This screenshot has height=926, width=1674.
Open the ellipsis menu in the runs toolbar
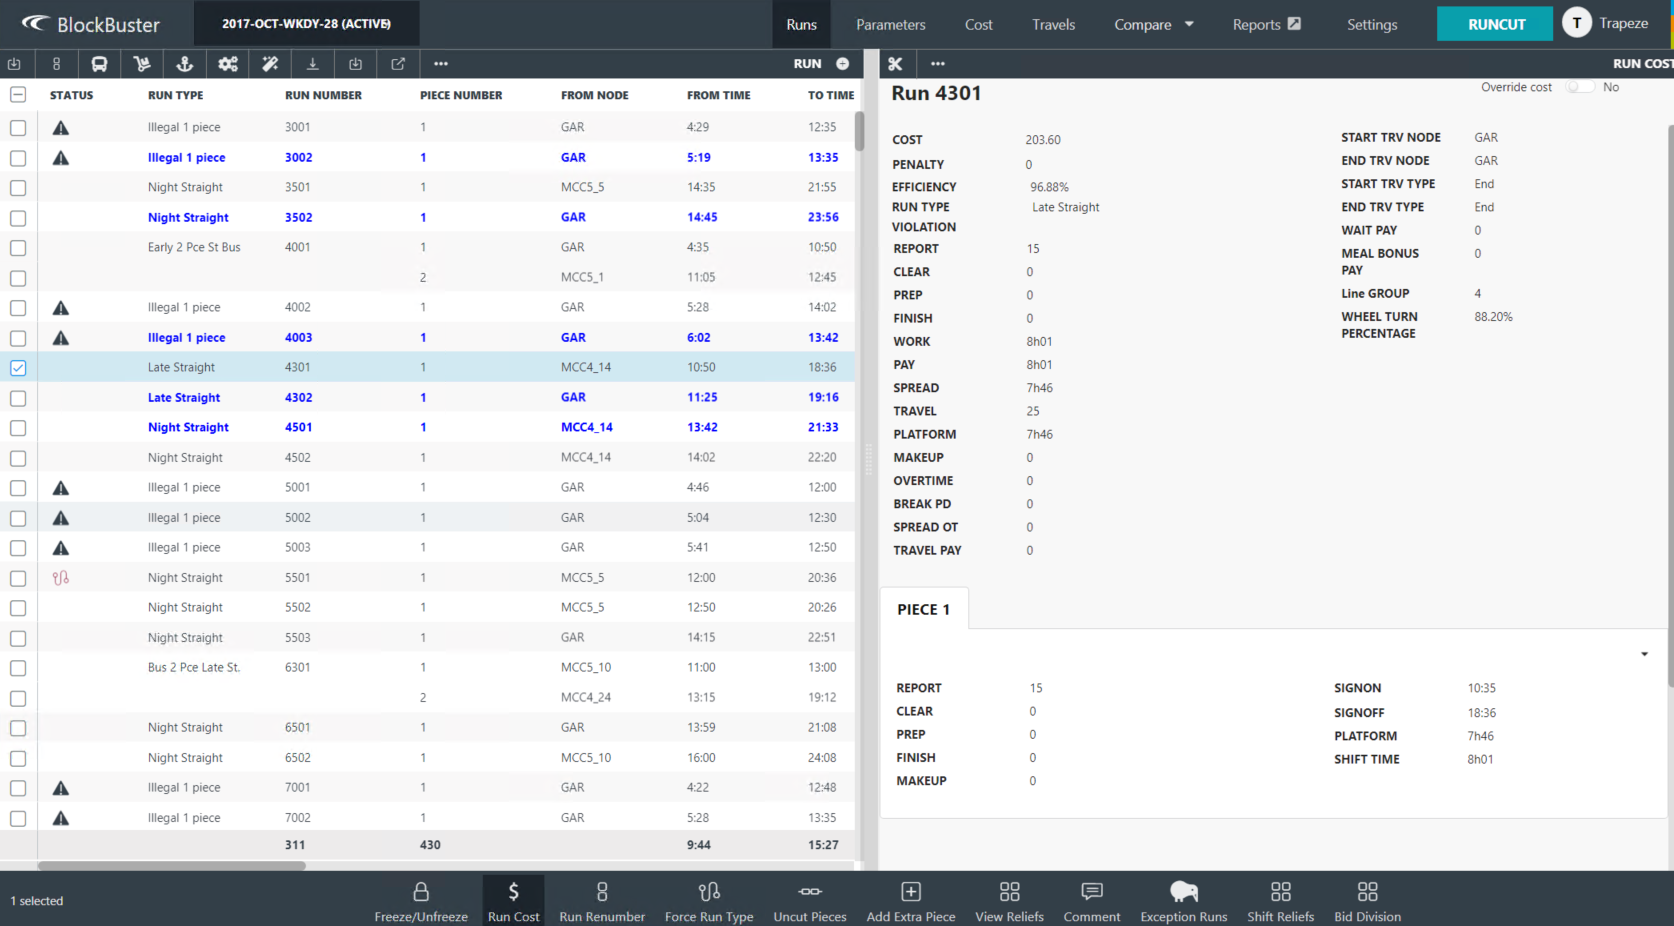(x=440, y=63)
